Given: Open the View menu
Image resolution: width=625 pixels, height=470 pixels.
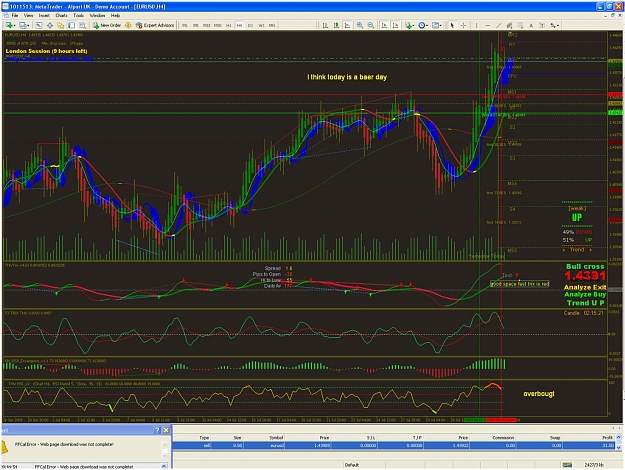Looking at the screenshot, I should (28, 16).
